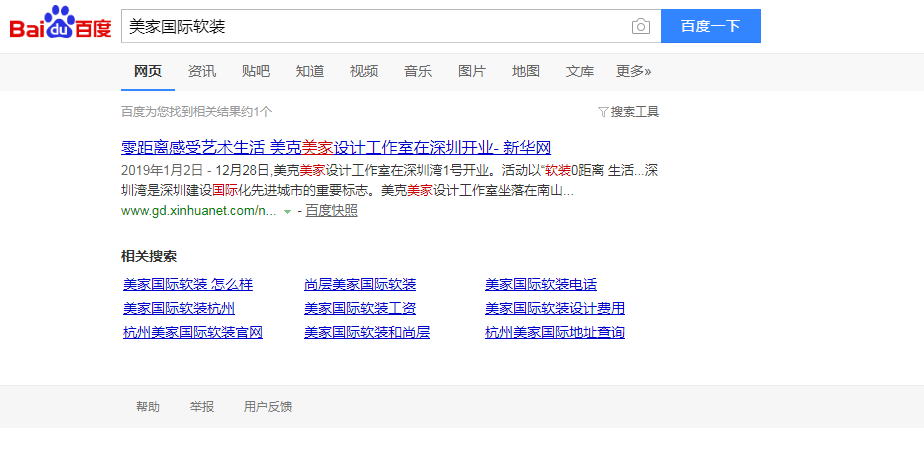This screenshot has height=466, width=924.
Task: Open the 用户反馈 footer link
Action: click(x=268, y=406)
